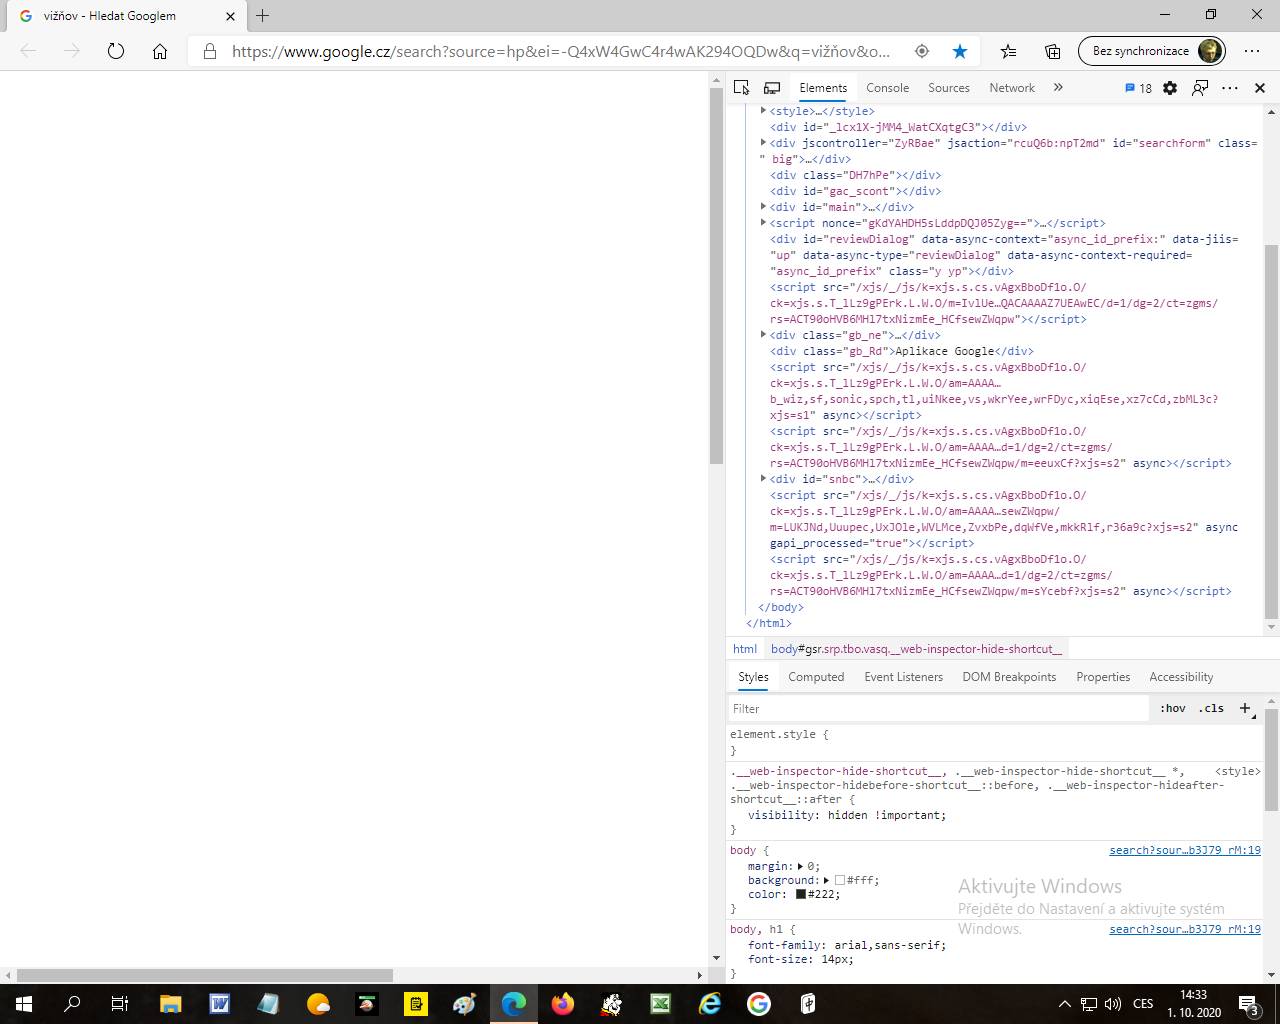The height and width of the screenshot is (1024, 1280).
Task: Switch to the Console tab
Action: coord(887,88)
